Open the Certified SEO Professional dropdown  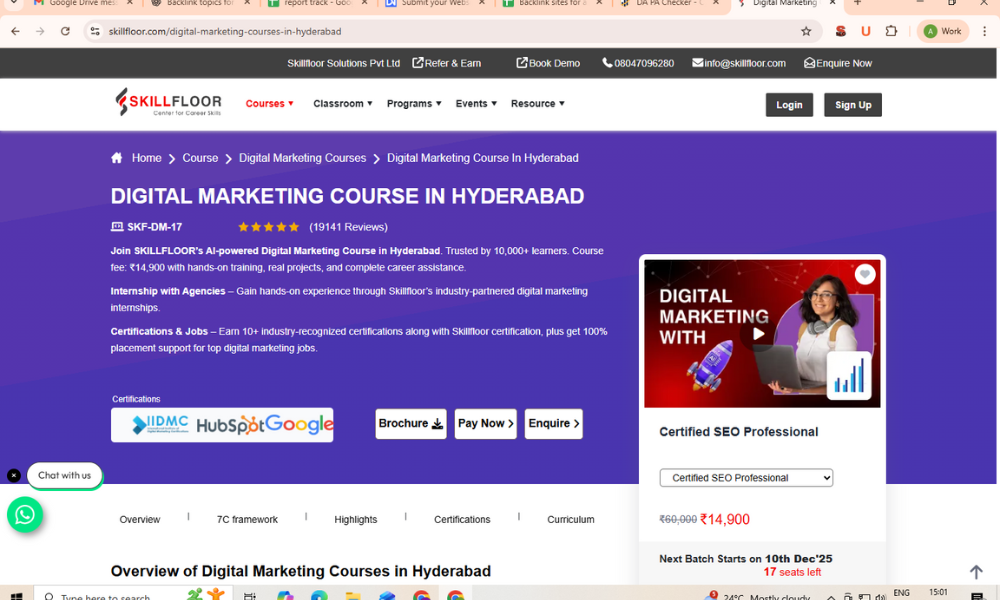coord(746,478)
